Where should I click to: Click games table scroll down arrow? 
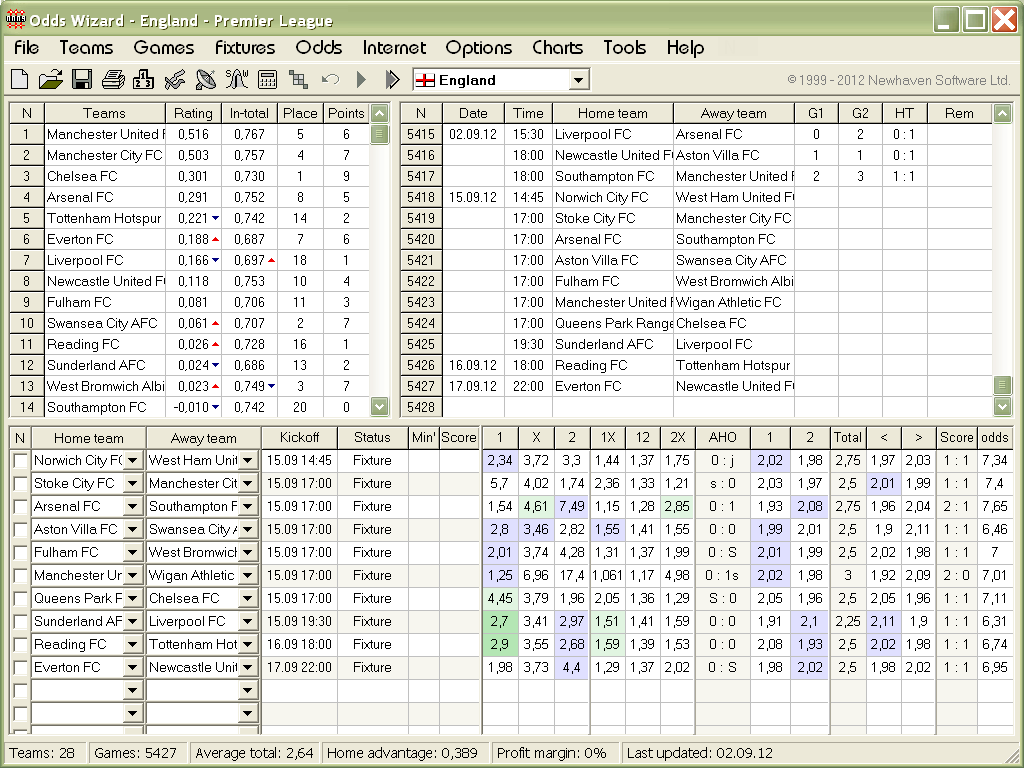[x=1002, y=406]
